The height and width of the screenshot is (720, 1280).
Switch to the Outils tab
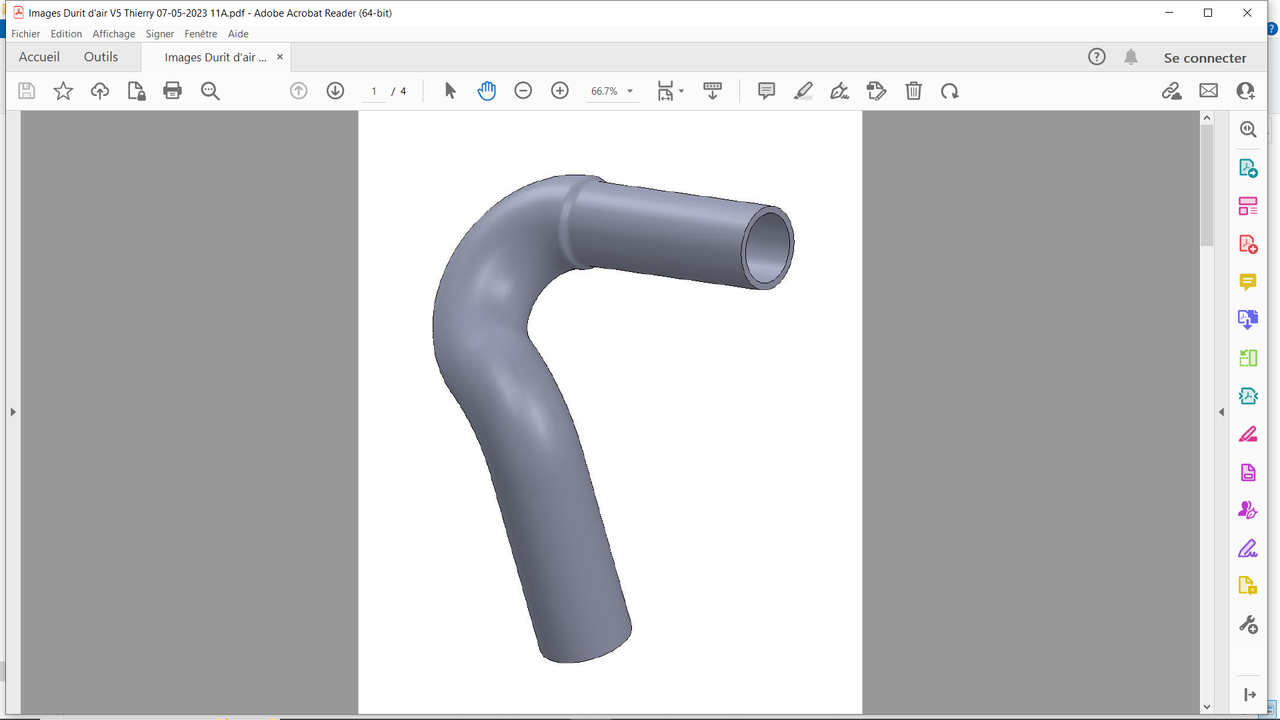click(101, 57)
